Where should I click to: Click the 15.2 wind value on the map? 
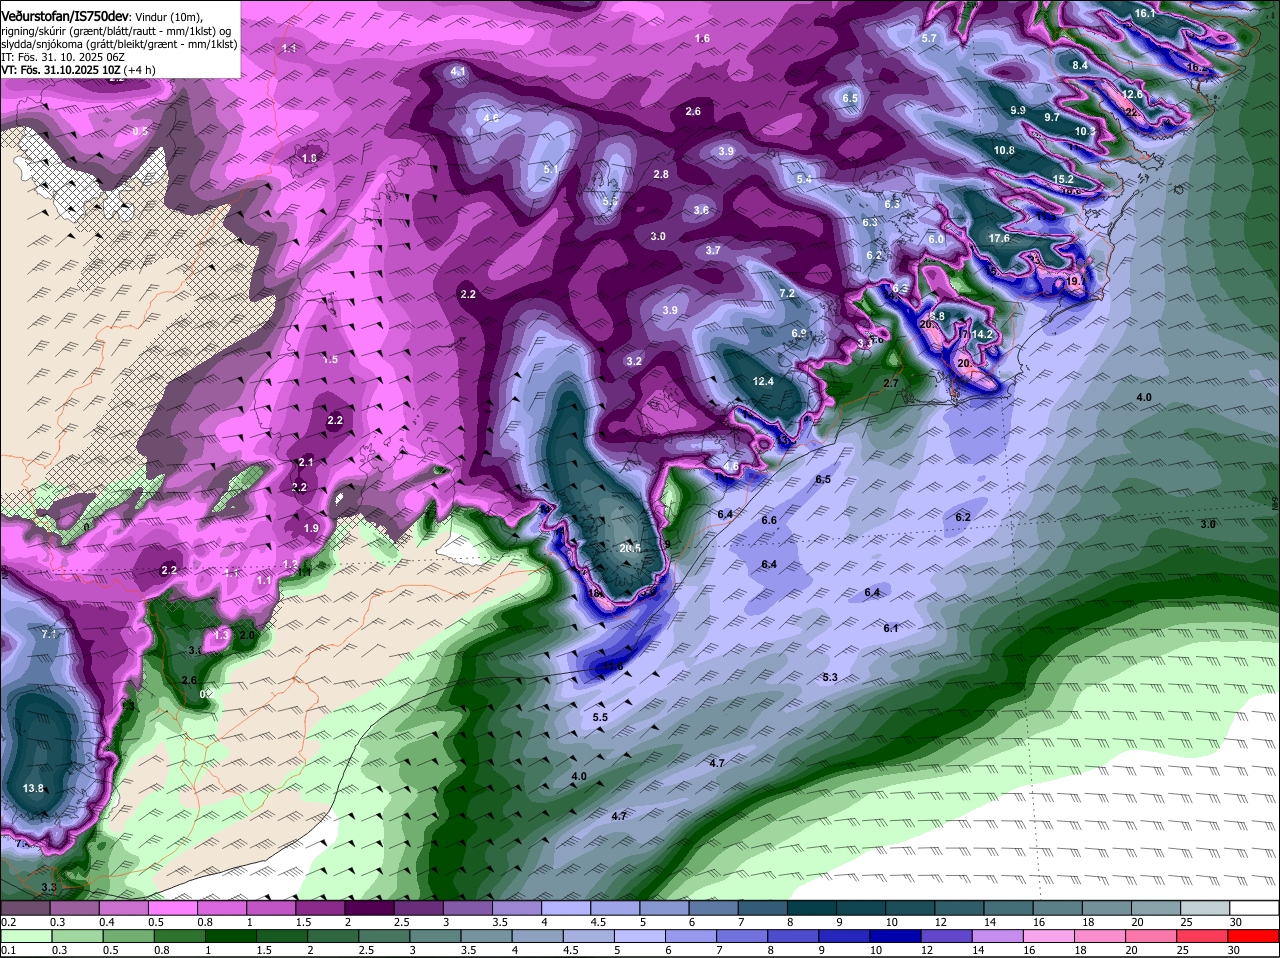tap(1063, 179)
